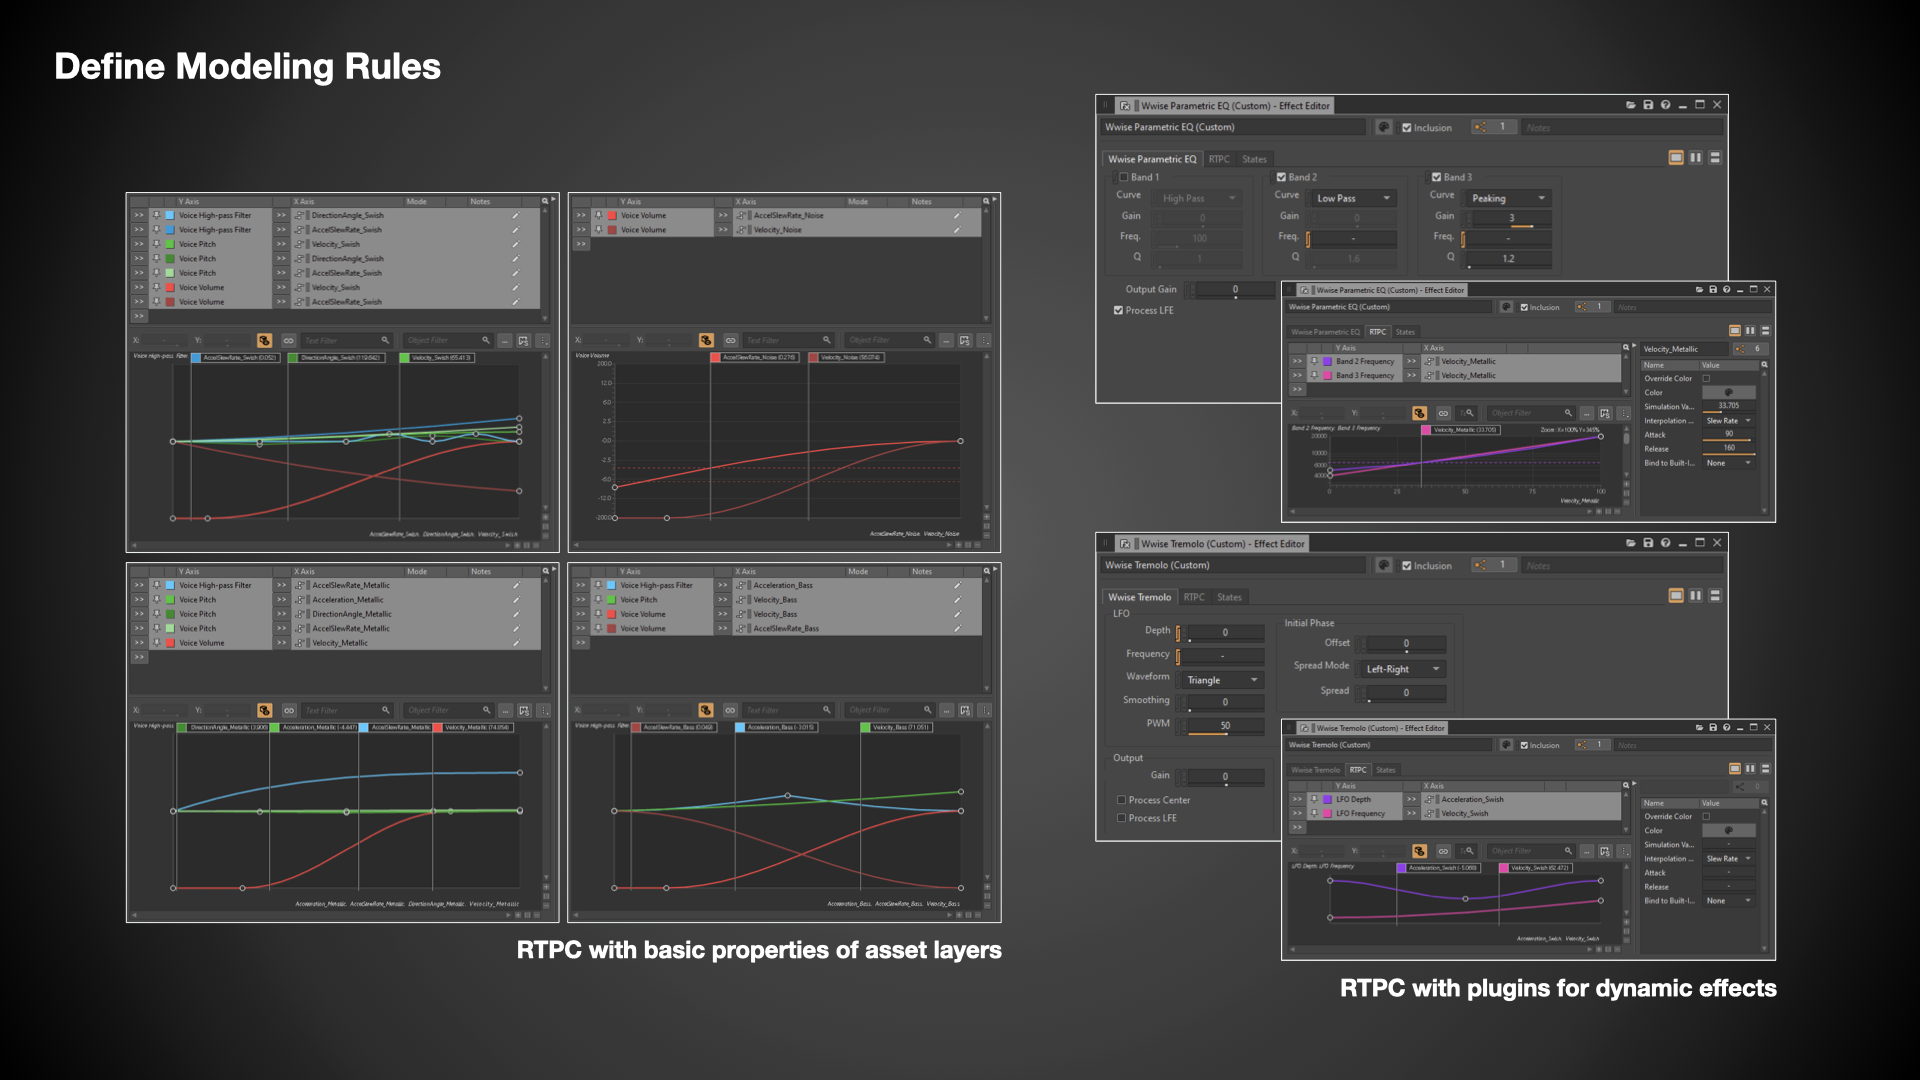Screen dimensions: 1920x1080
Task: Disable Band 3 checkbox
Action: (1437, 177)
